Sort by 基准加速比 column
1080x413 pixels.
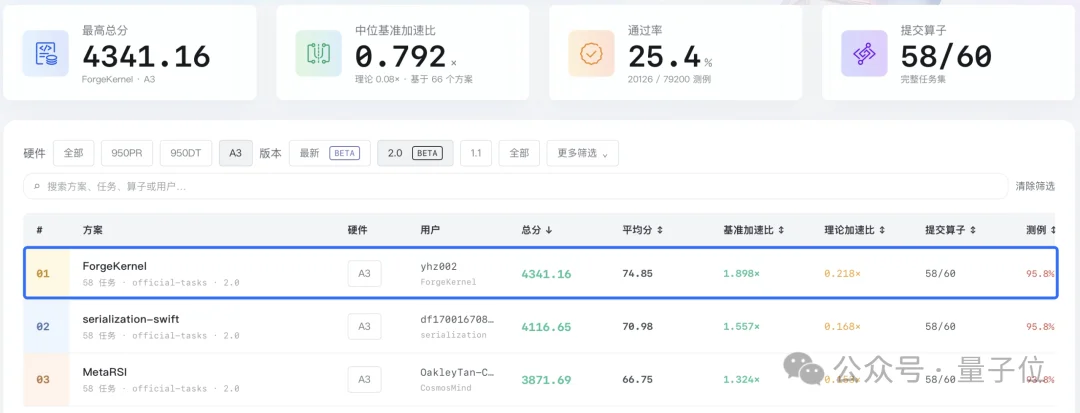(754, 230)
